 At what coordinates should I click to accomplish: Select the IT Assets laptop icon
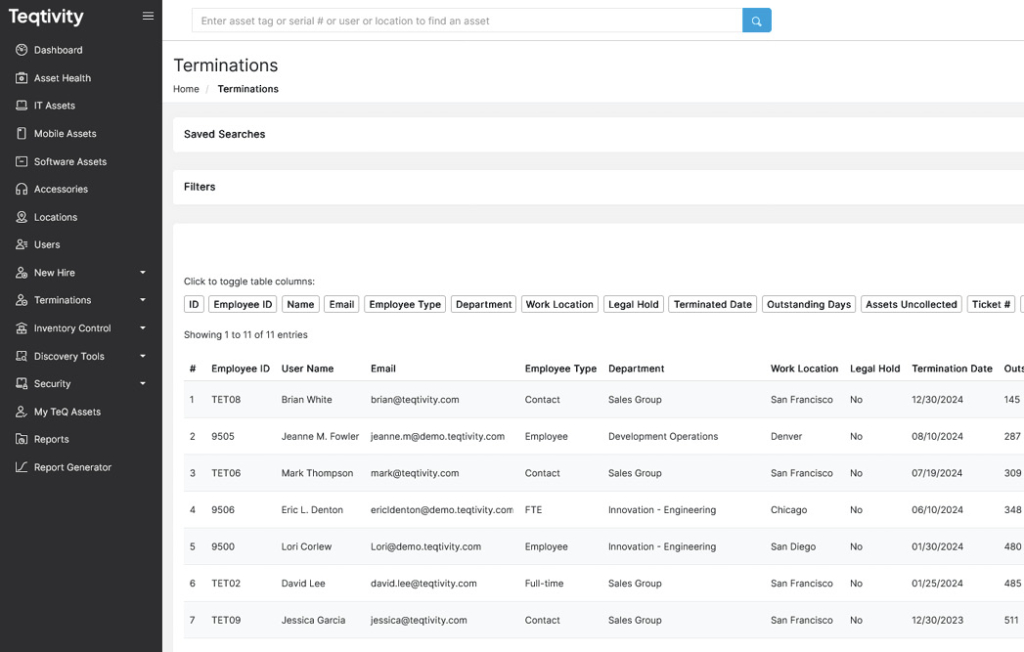coord(22,106)
